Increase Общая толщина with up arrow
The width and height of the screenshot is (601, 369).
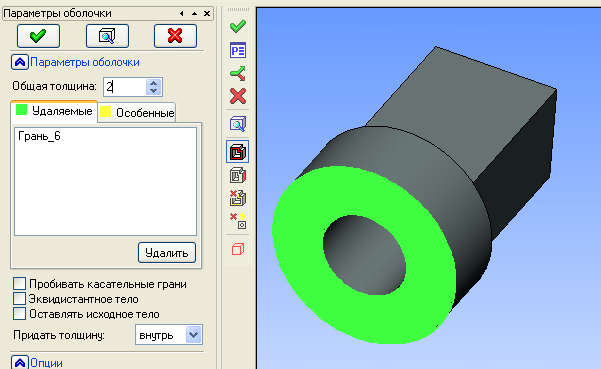(154, 83)
